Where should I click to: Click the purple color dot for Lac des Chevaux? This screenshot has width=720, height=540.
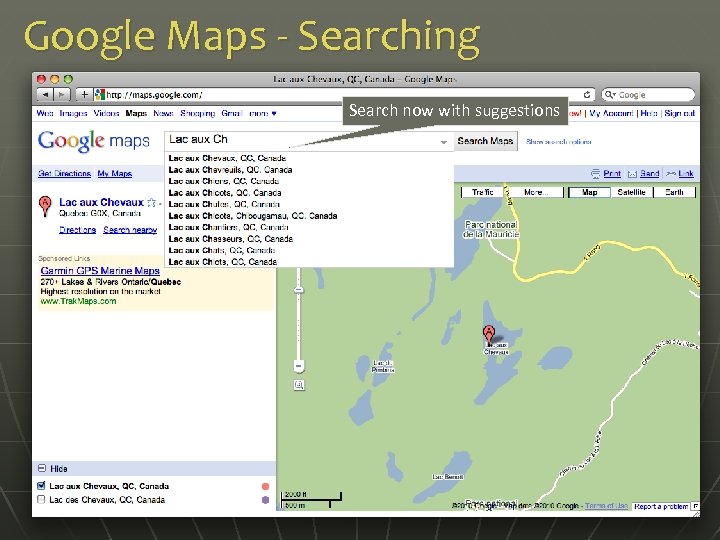click(265, 500)
